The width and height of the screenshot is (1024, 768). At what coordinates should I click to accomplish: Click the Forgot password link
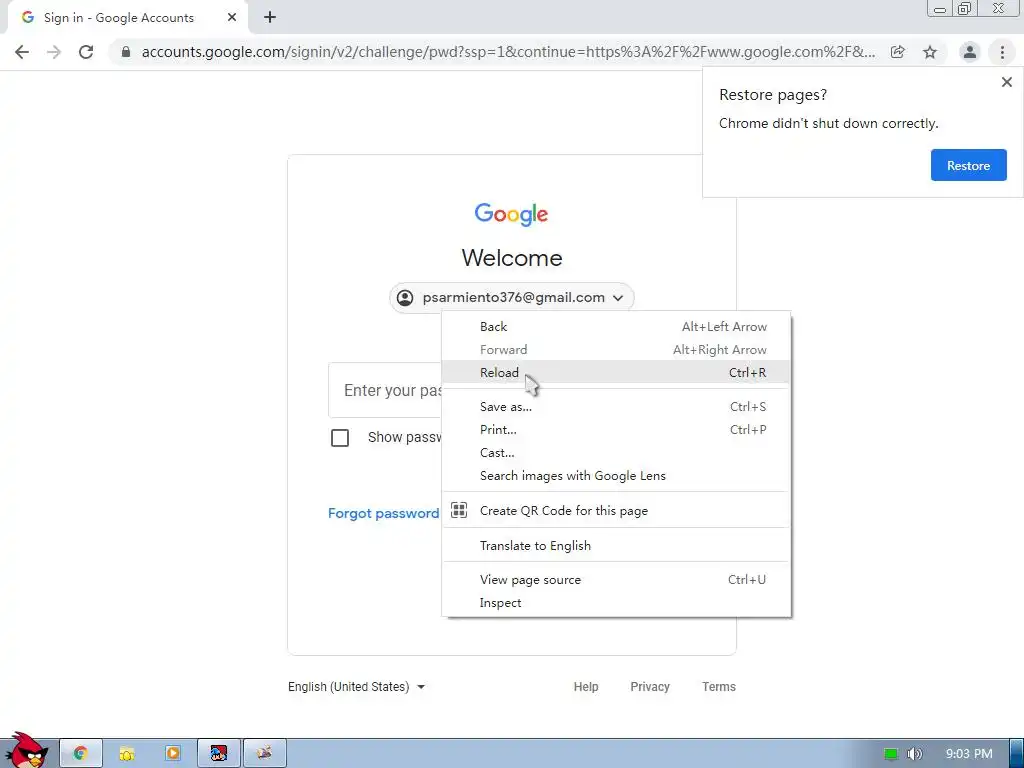(383, 513)
